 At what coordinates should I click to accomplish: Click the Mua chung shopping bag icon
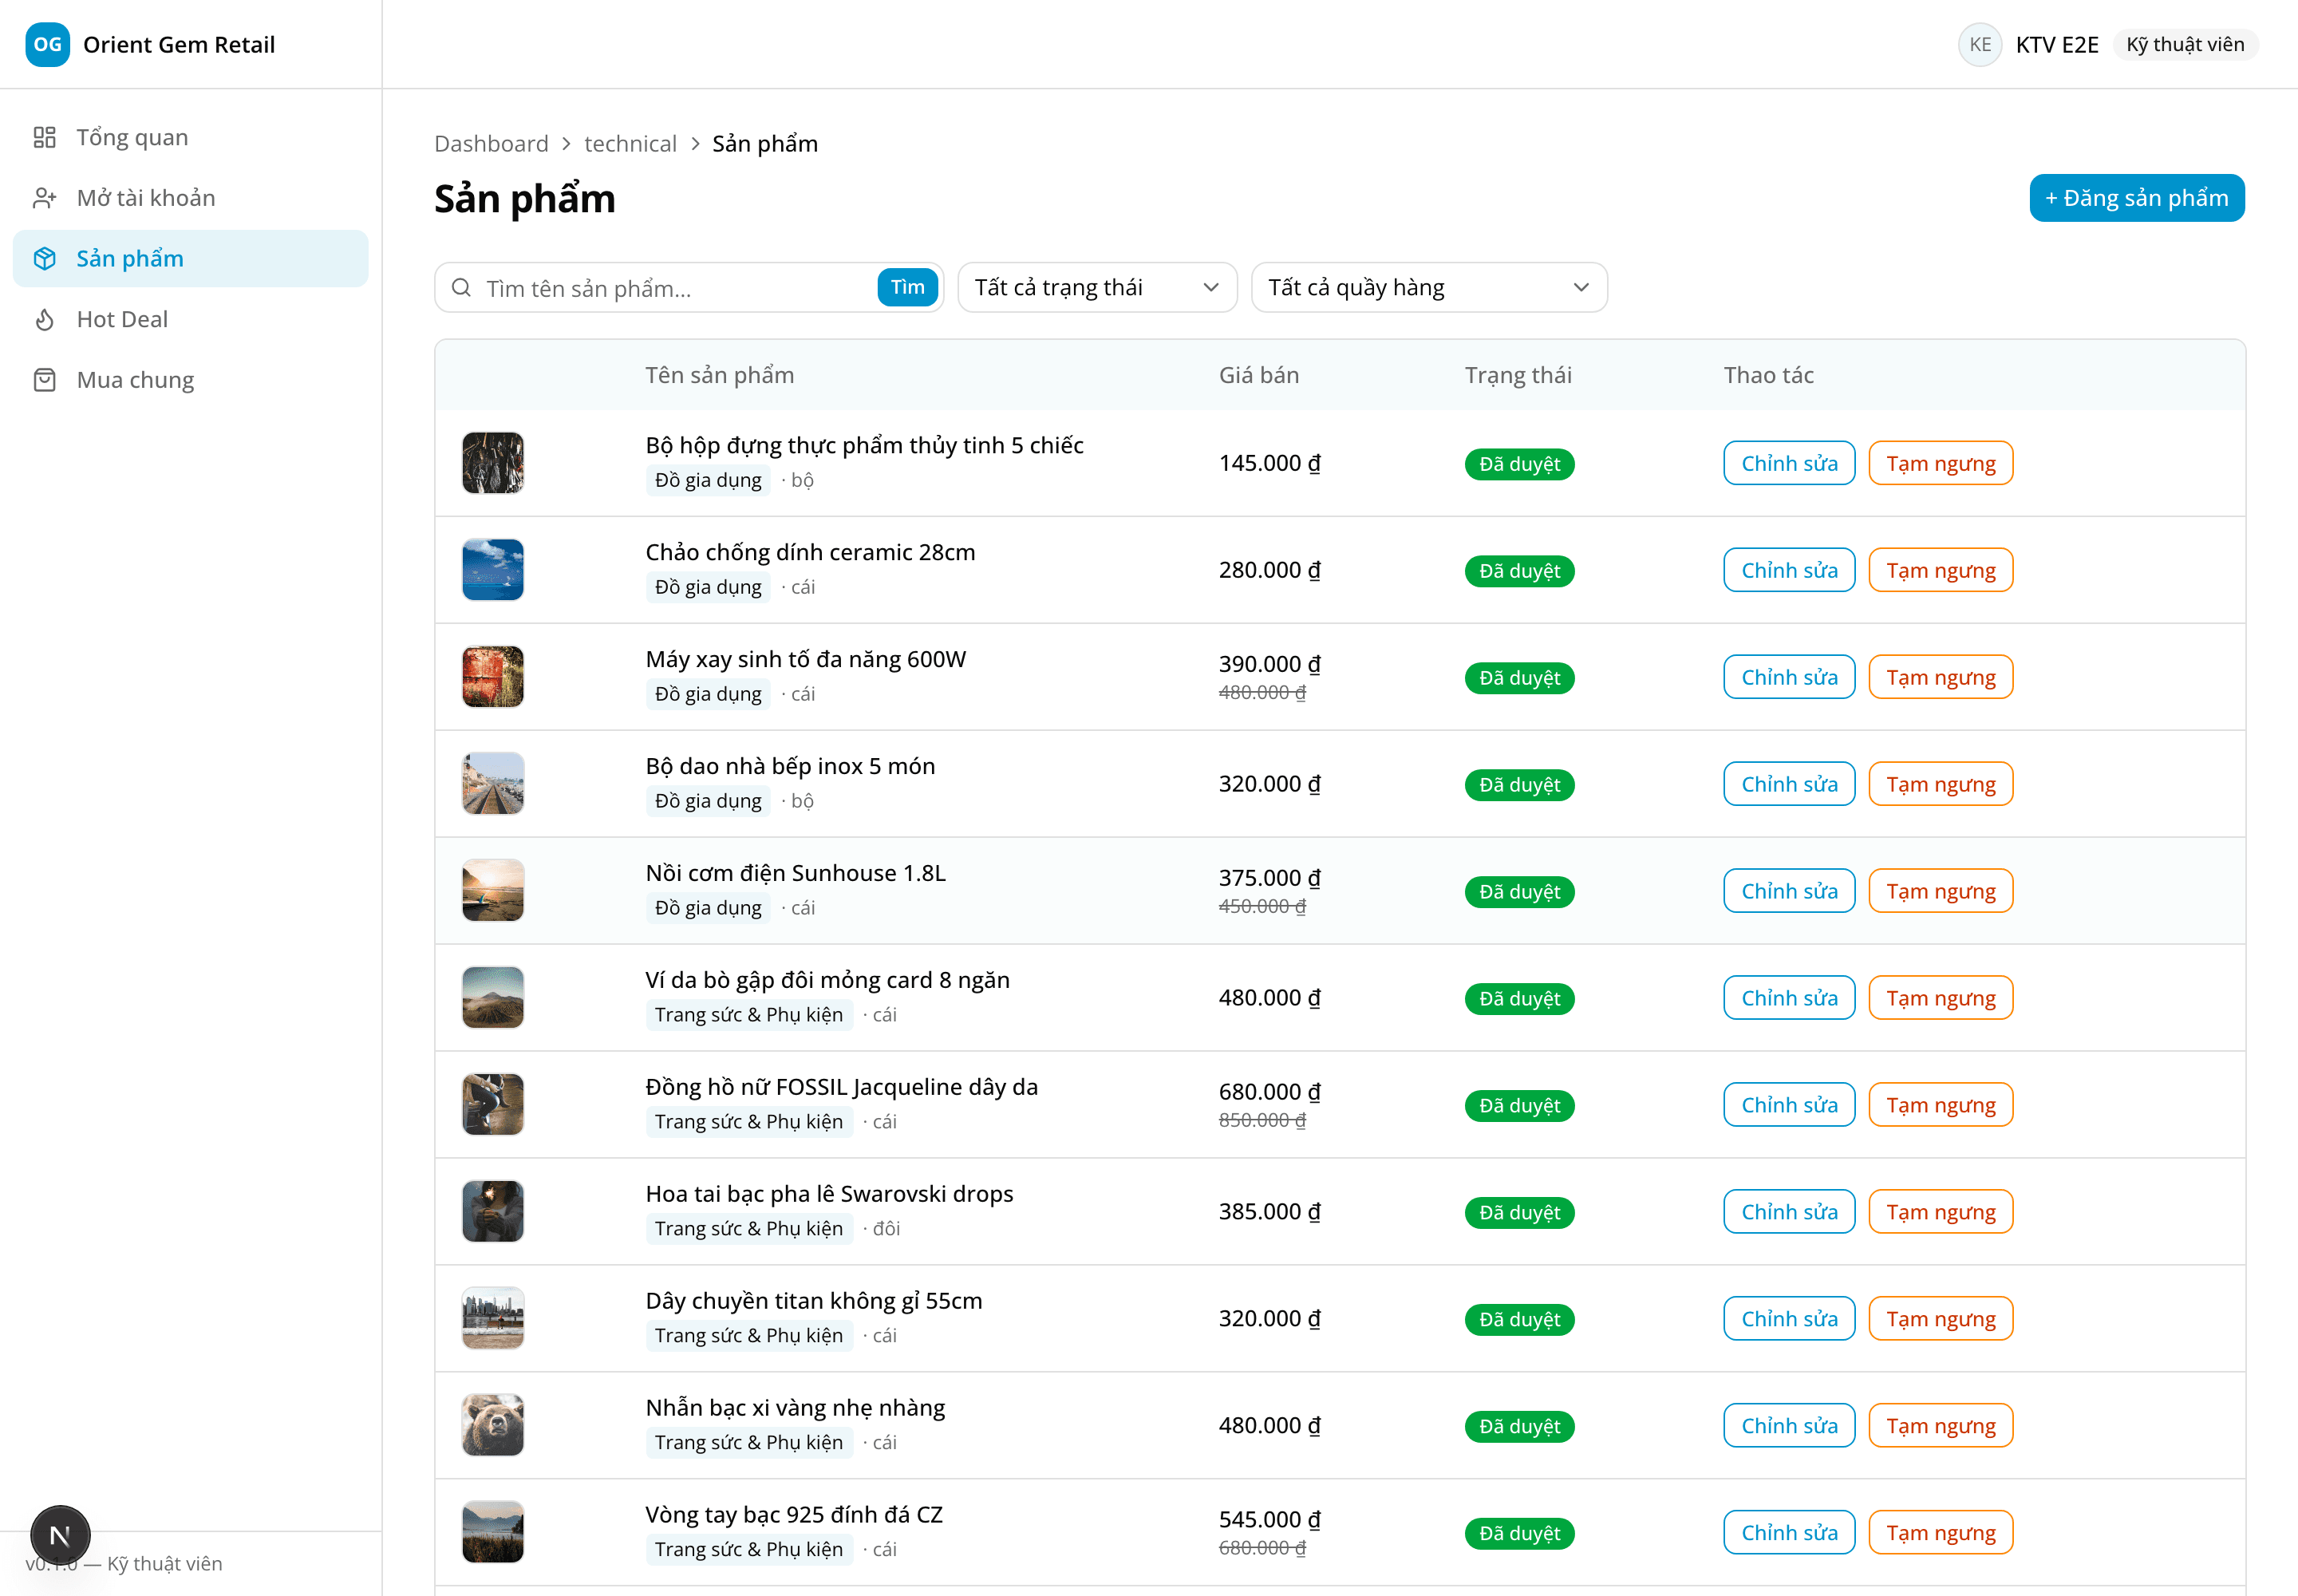click(45, 380)
